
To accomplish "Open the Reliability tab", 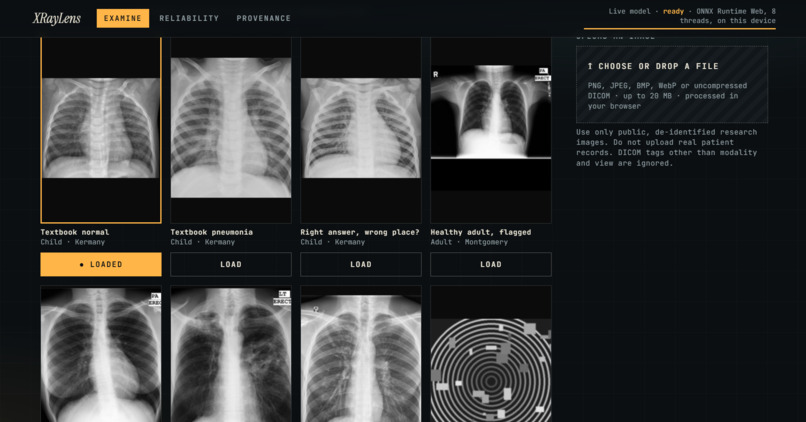I will tap(189, 19).
